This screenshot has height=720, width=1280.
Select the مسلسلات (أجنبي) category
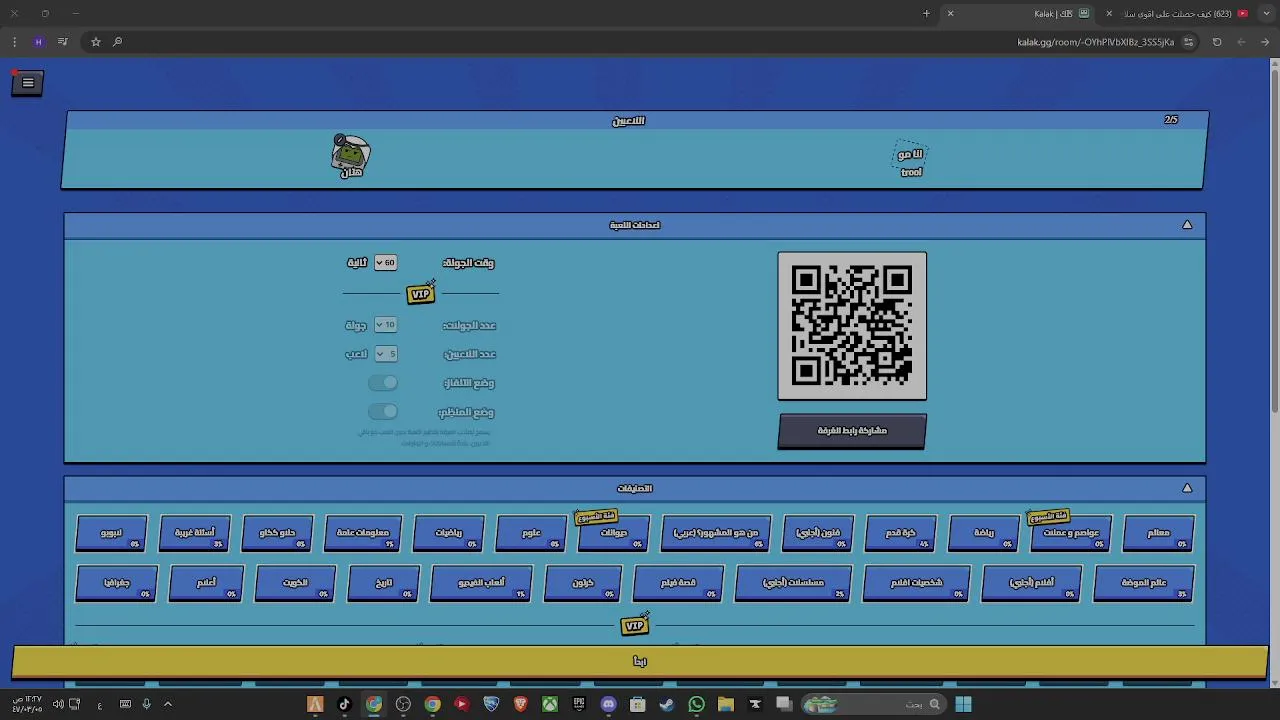793,583
